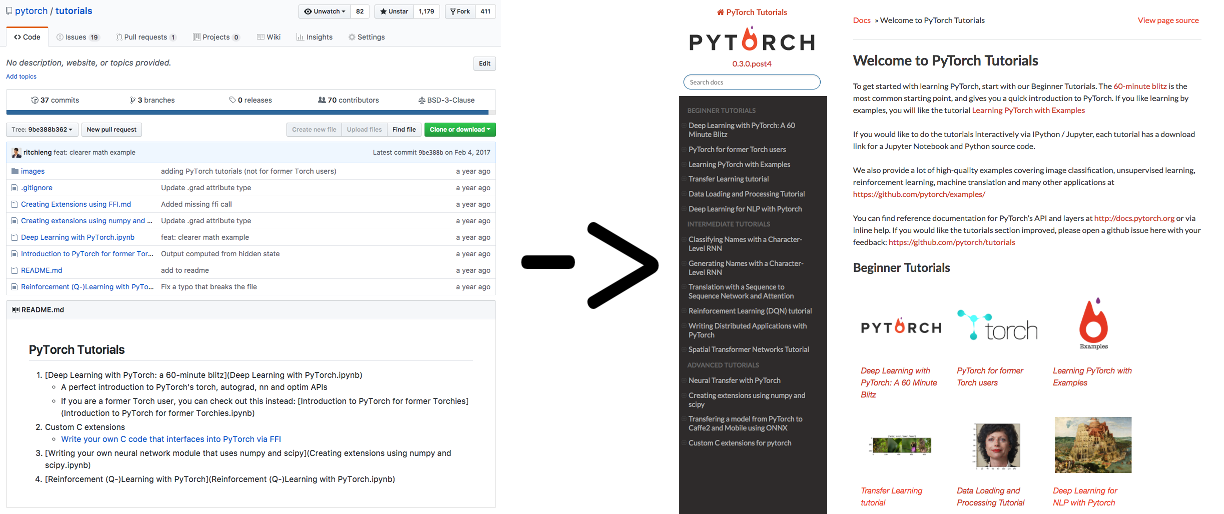The image size is (1224, 514).
Task: Click the PyTorch logo in the docs sidebar
Action: [751, 42]
